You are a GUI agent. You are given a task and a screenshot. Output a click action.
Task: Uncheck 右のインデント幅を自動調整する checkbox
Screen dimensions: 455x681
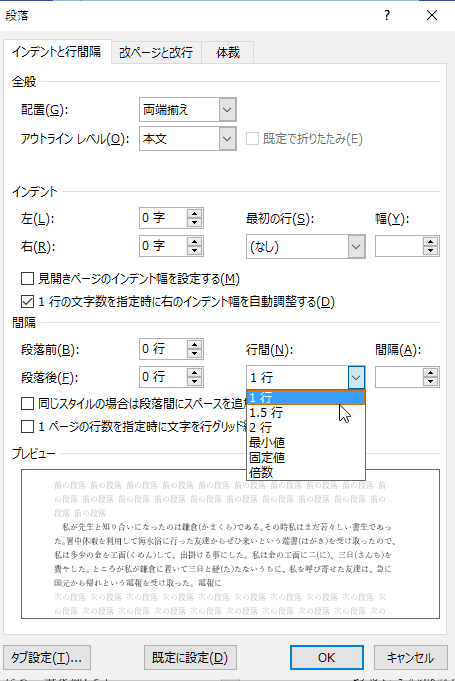(27, 301)
